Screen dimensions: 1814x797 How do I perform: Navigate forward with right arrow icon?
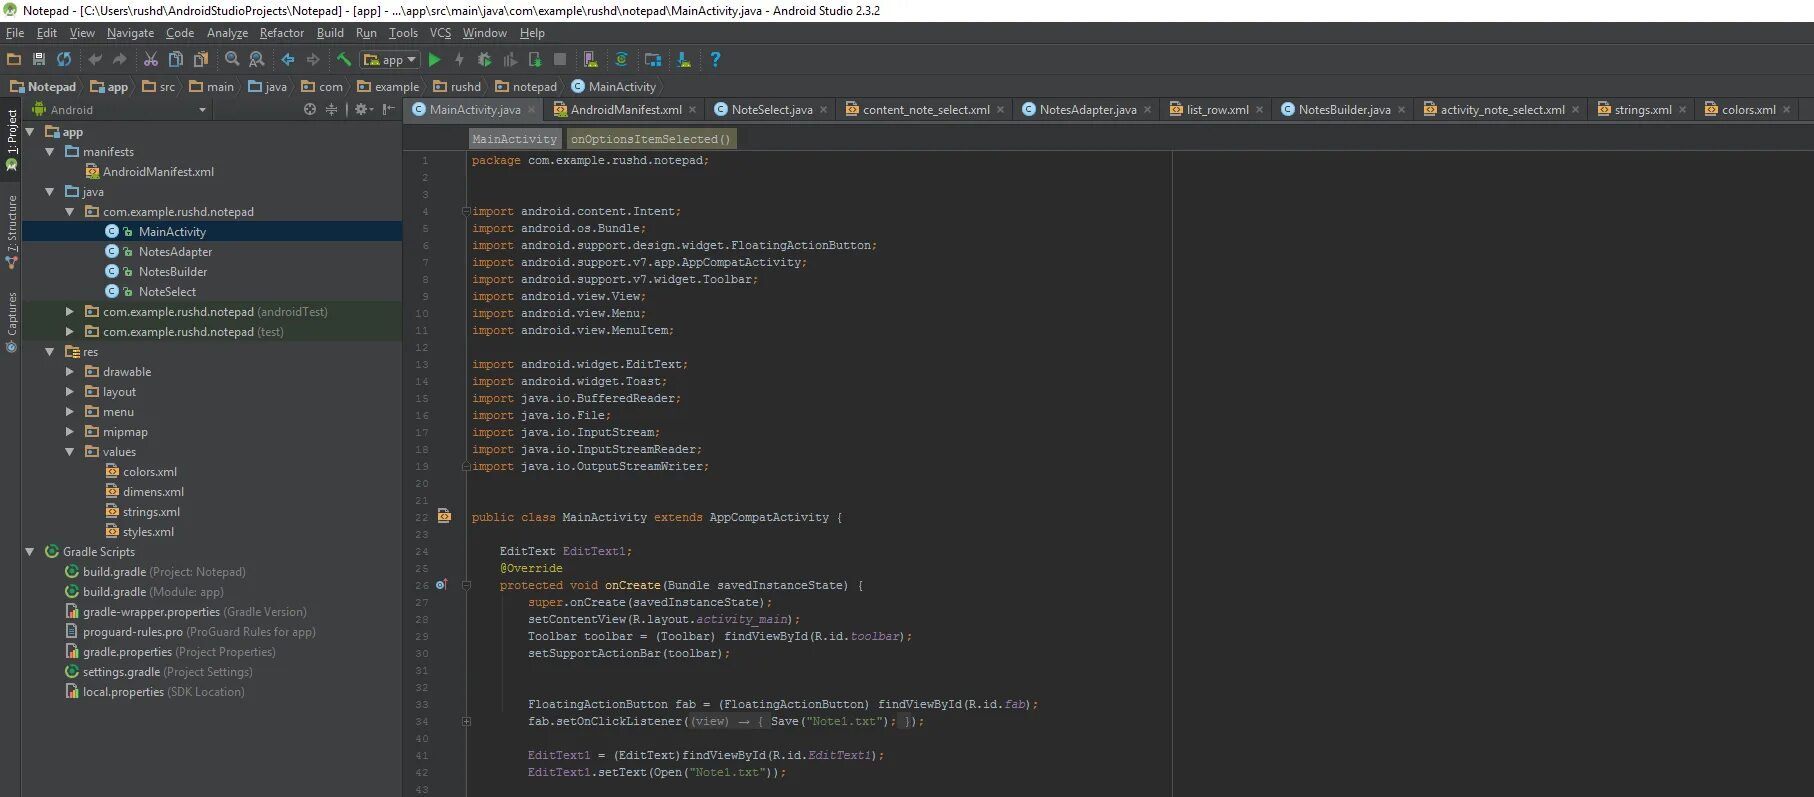[313, 60]
